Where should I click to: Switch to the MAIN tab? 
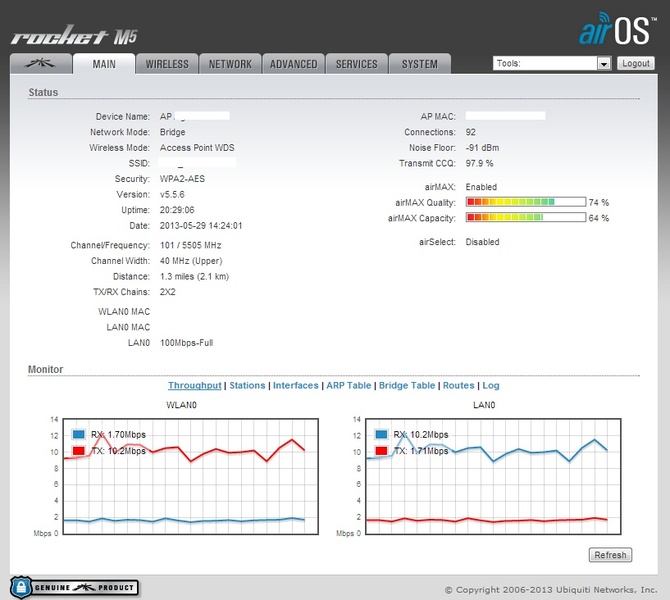104,64
